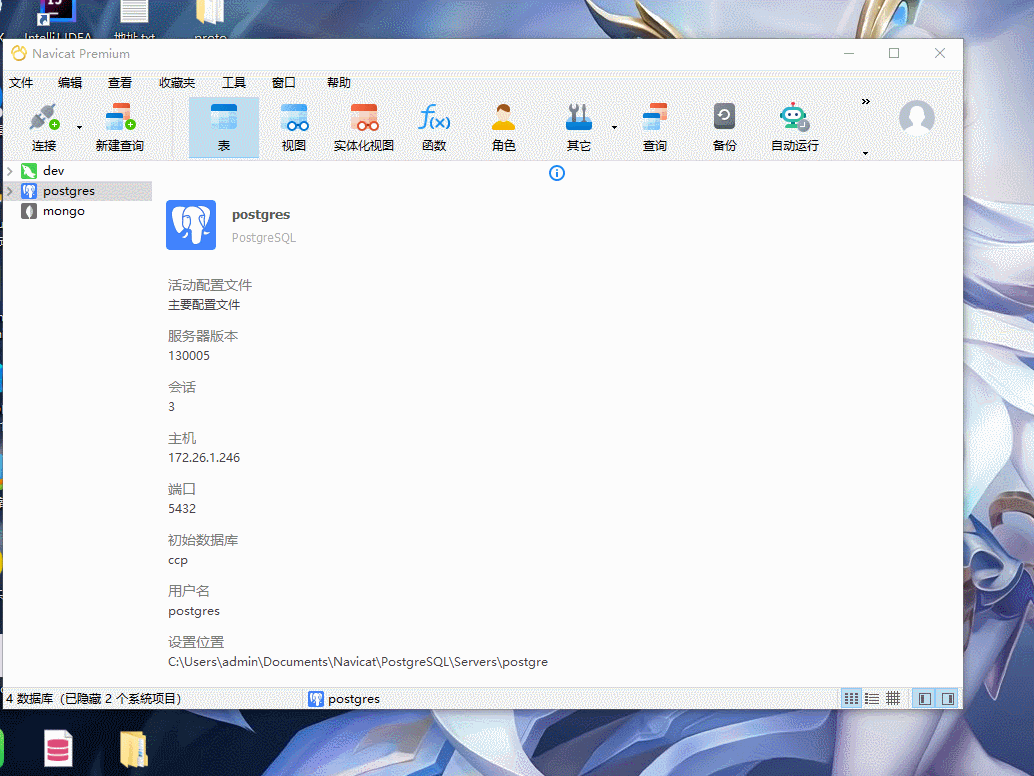Viewport: 1034px width, 776px height.
Task: Select the Table (表) toolbar icon
Action: tap(224, 127)
